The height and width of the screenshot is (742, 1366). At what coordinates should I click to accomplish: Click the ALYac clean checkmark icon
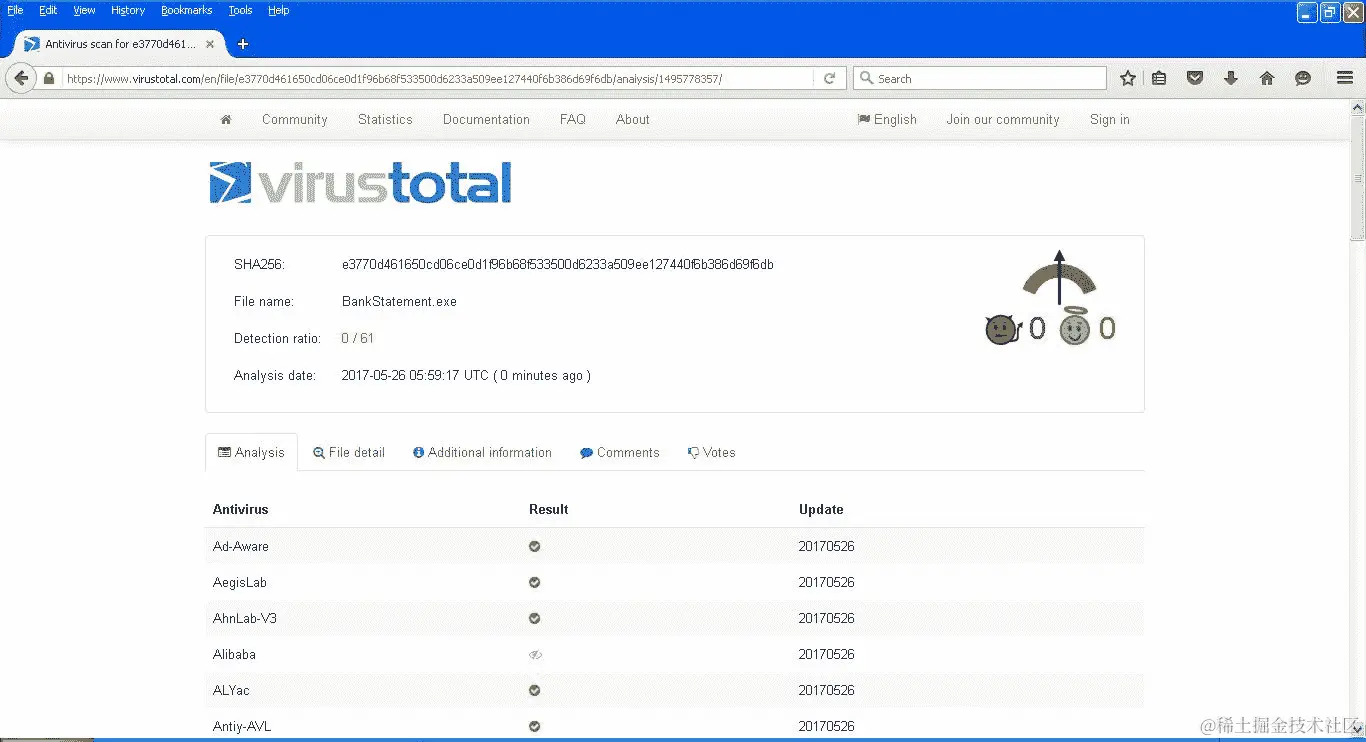point(535,690)
